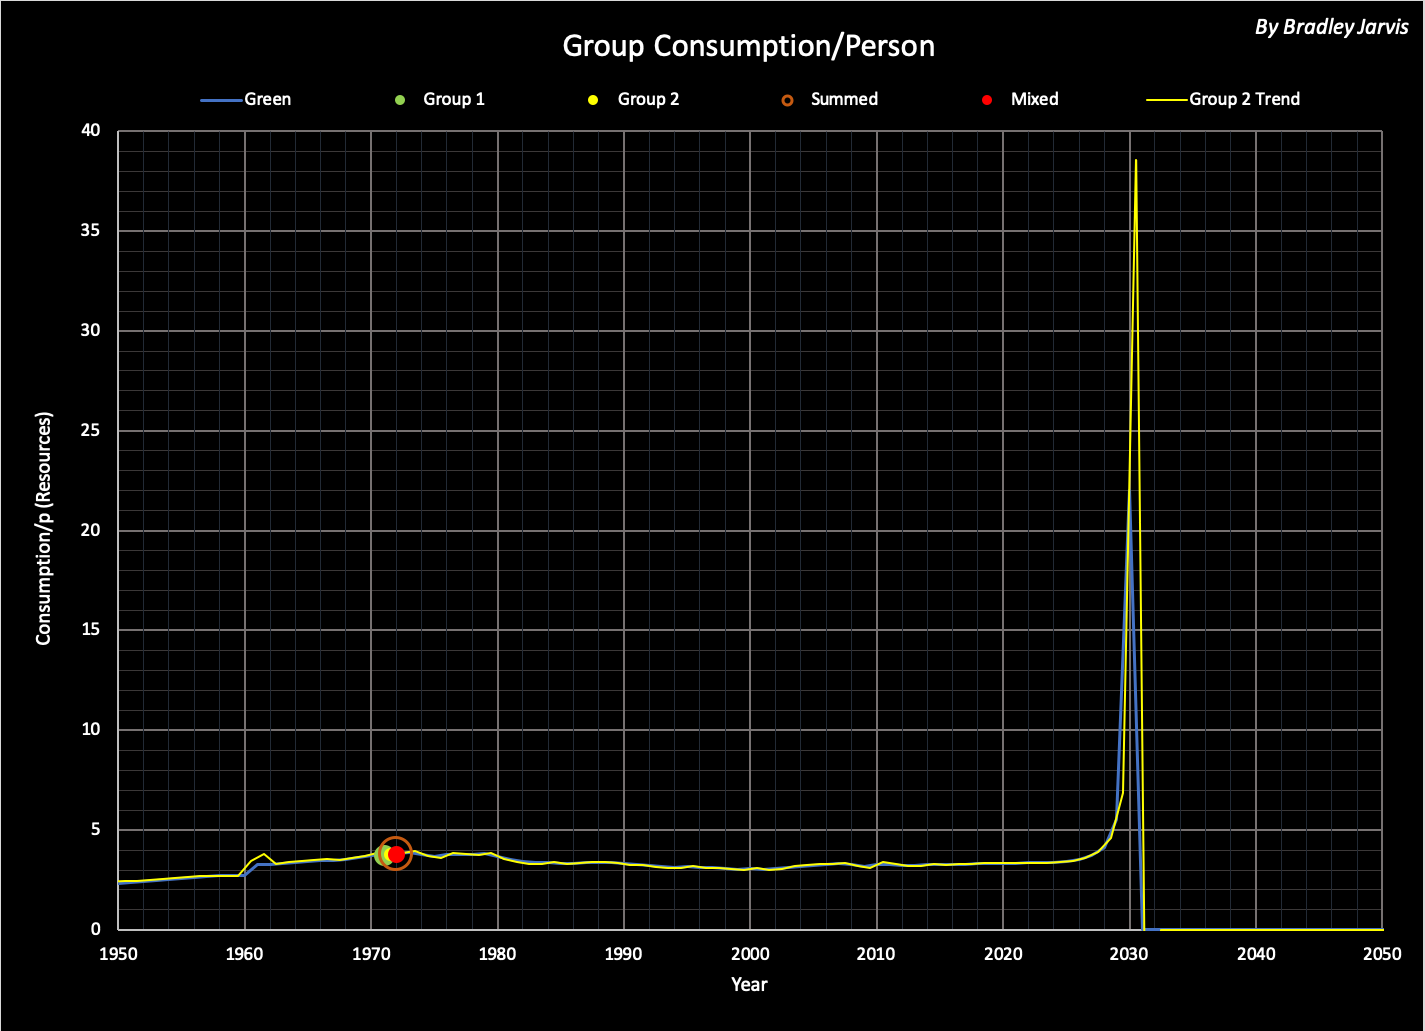Select the chart title Group Consumption/Person
This screenshot has height=1031, width=1425.
(x=748, y=46)
